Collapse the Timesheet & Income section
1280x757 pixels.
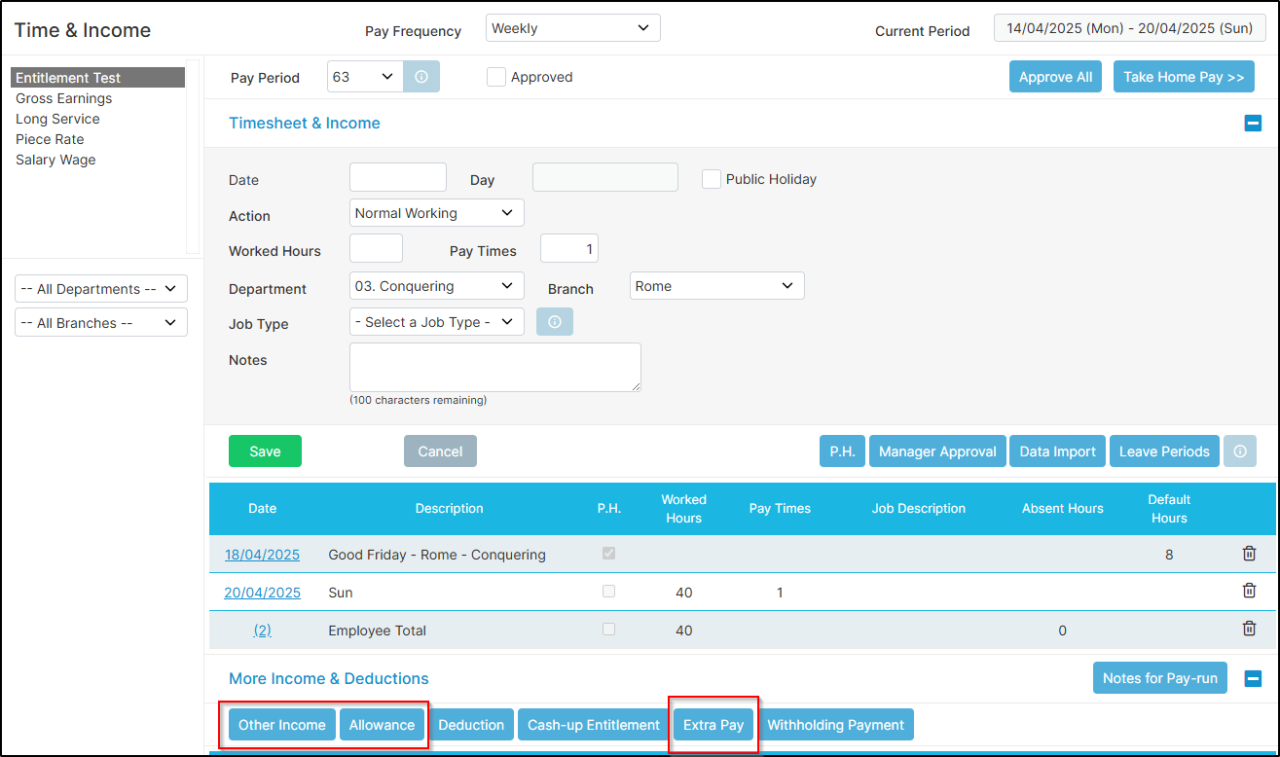point(1252,122)
